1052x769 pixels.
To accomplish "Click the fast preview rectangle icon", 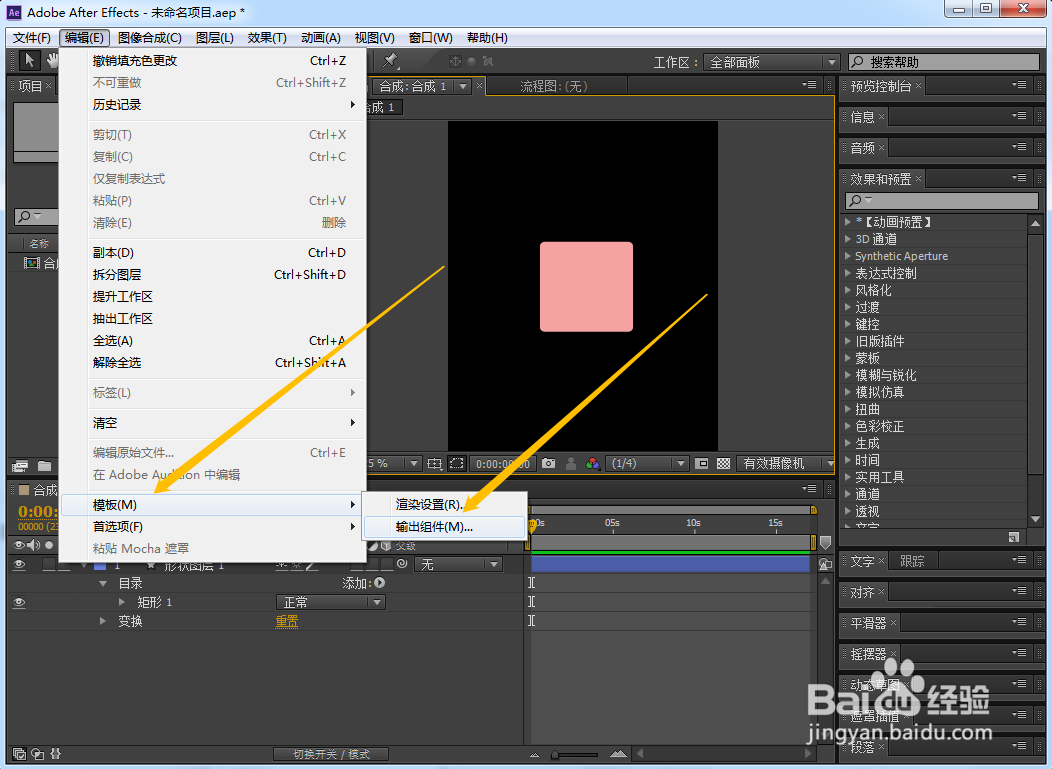I will [702, 464].
